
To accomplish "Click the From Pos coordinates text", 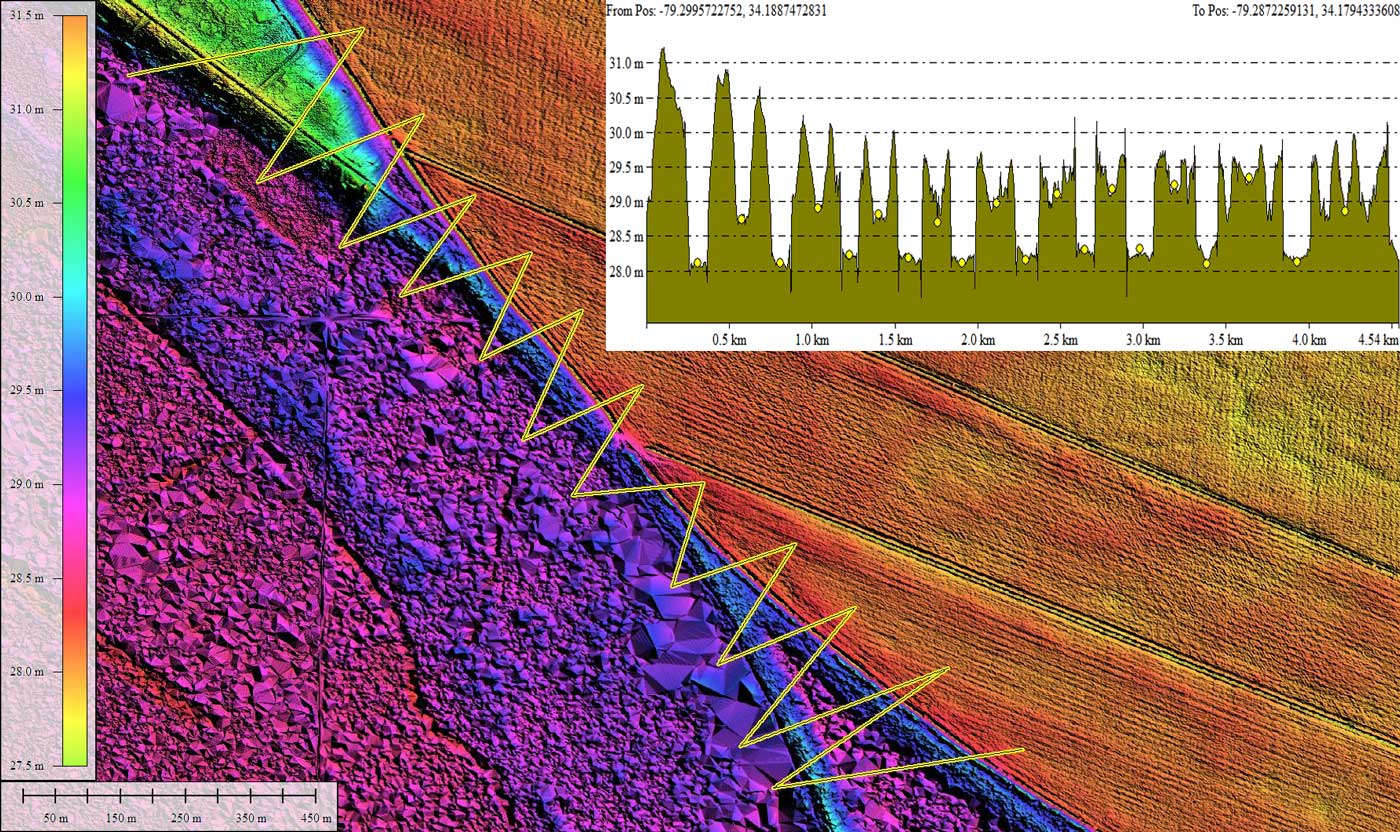I will pos(717,10).
